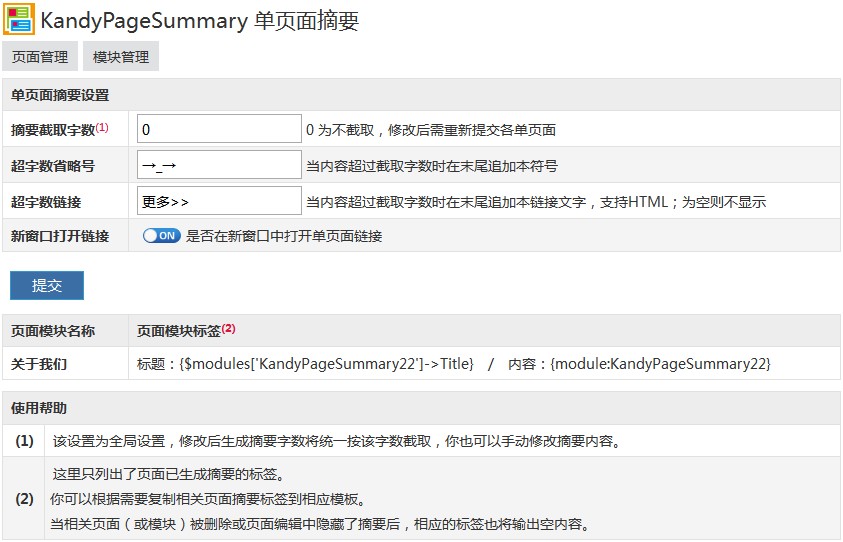Click the 单页面摘要设置 section header

click(60, 95)
